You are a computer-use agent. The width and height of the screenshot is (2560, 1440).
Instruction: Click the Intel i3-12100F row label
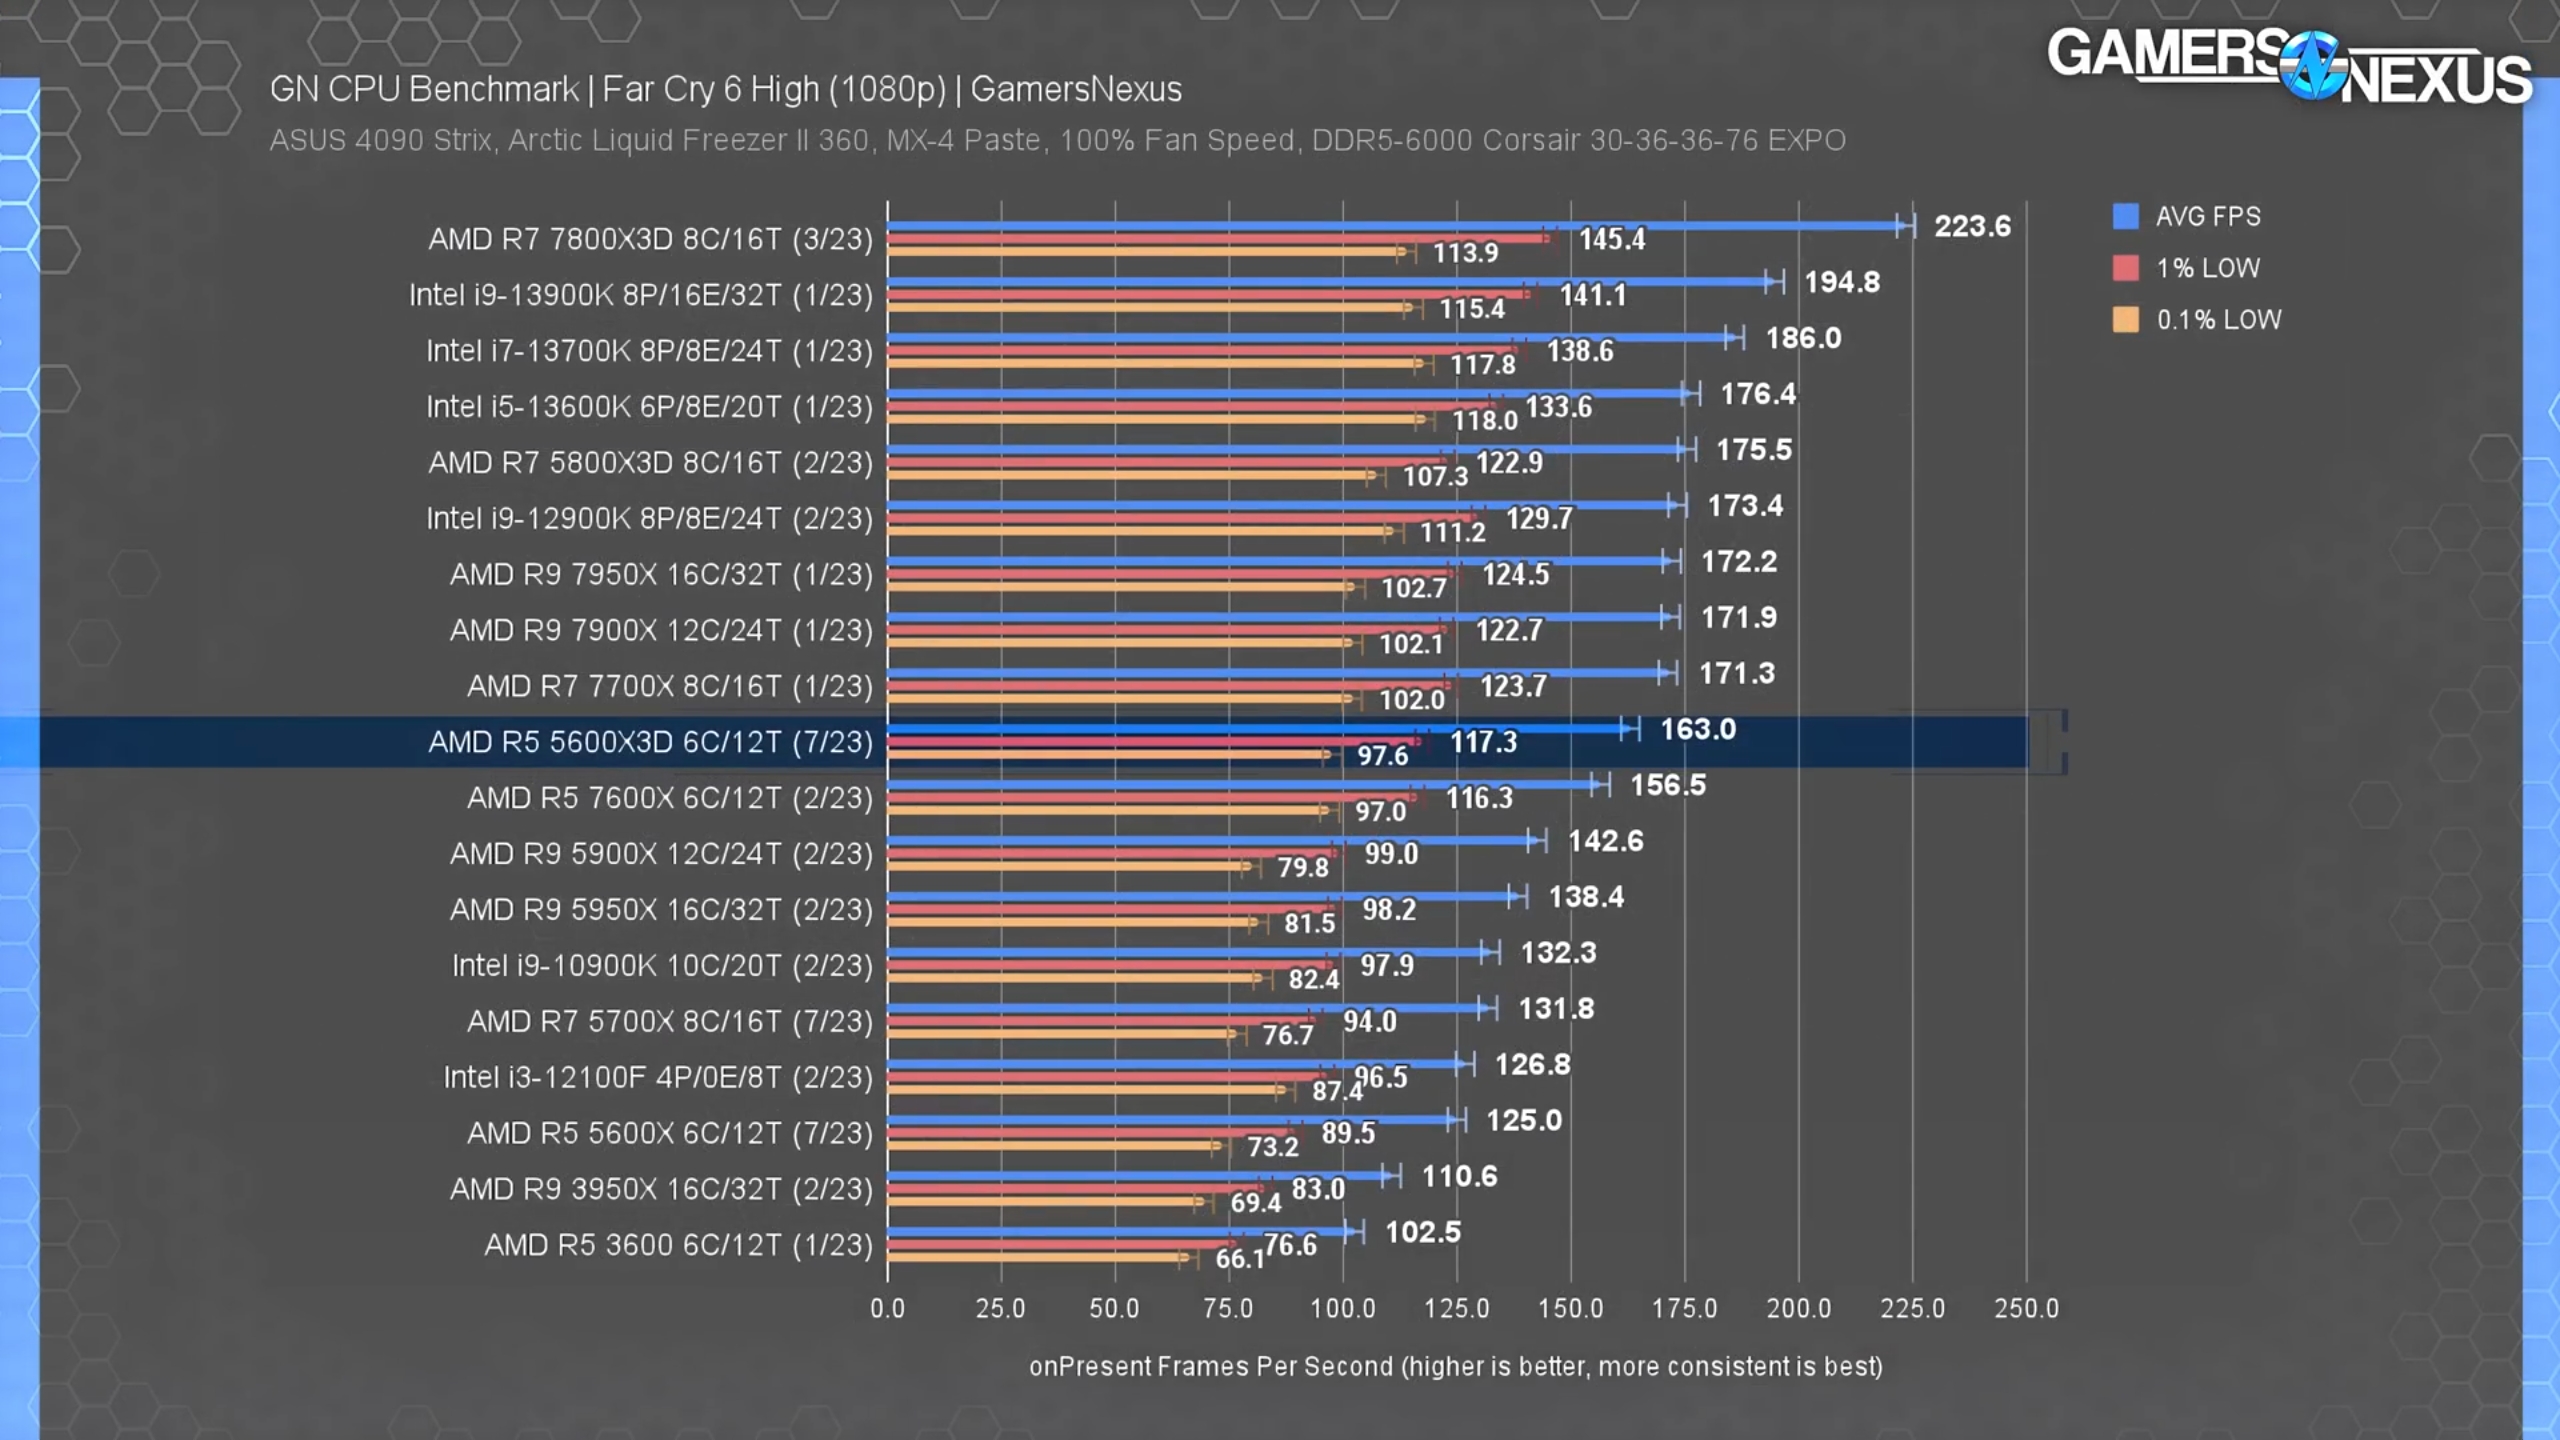coord(658,1077)
